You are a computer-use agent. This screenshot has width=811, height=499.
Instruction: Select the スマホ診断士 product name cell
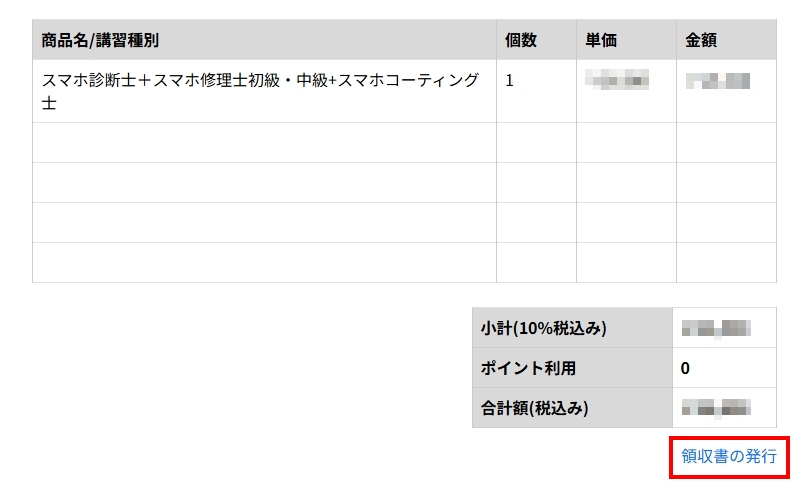pyautogui.click(x=260, y=90)
